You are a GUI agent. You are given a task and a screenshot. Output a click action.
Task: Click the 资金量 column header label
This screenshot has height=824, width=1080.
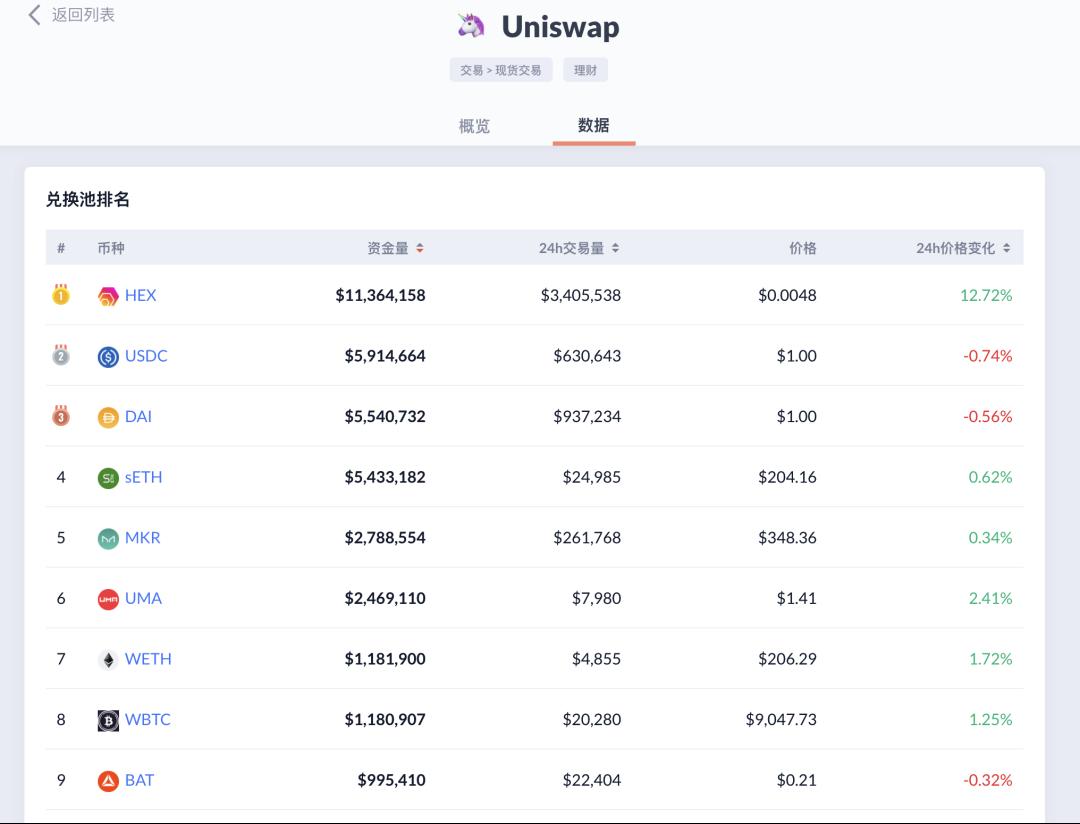pyautogui.click(x=388, y=248)
